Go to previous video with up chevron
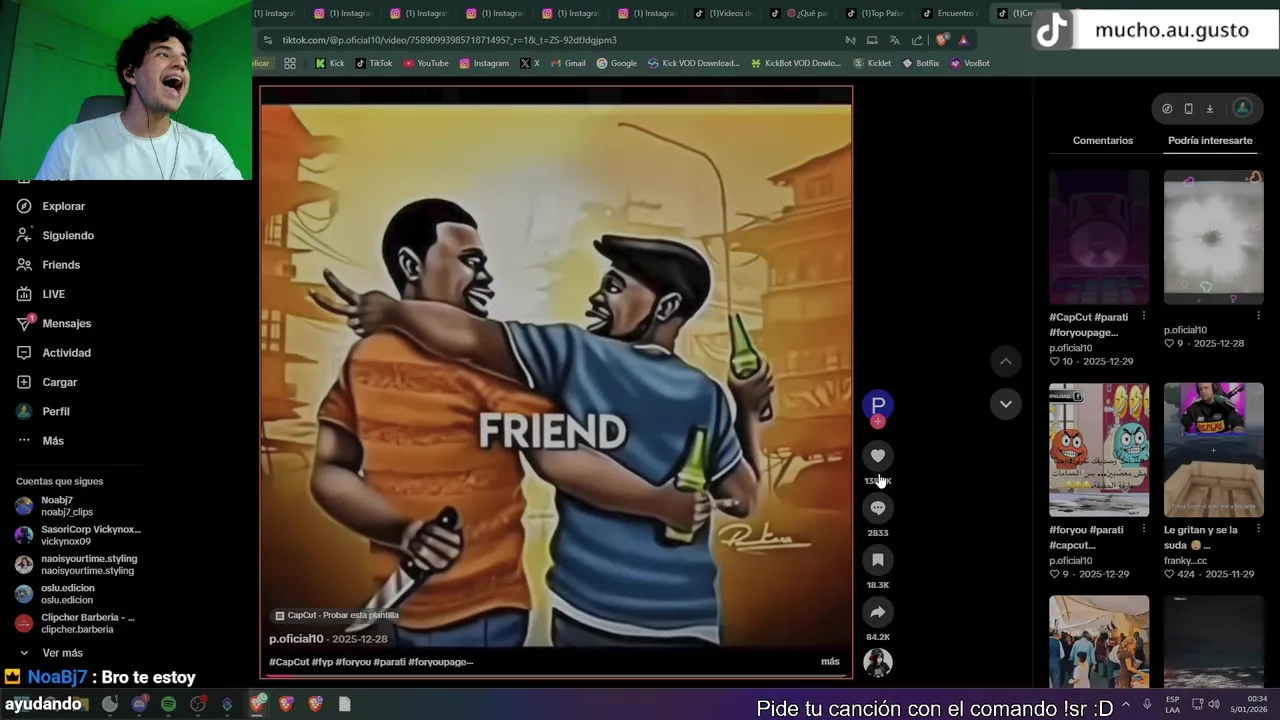The height and width of the screenshot is (720, 1280). click(x=1006, y=361)
